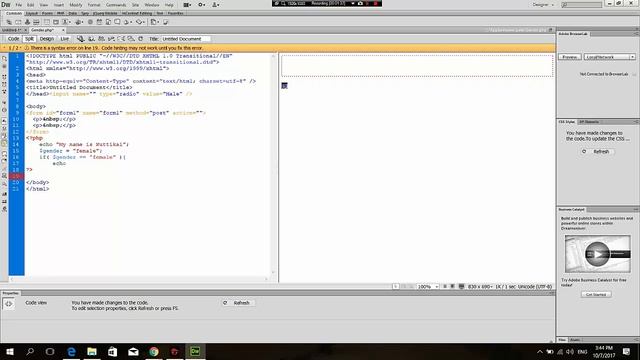This screenshot has height=360, width=640.
Task: Open Microsoft Edge from the taskbar
Action: coord(71,351)
